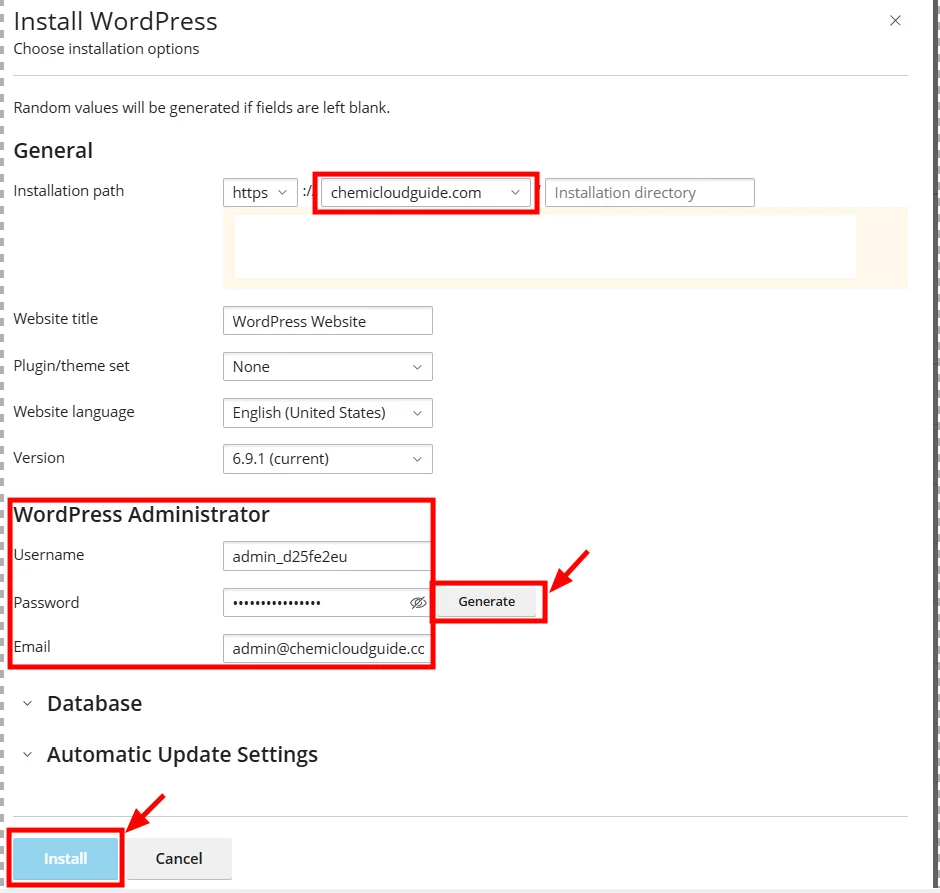Open the Version 6.9.1 dropdown
Viewport: 940px width, 893px height.
[x=327, y=459]
